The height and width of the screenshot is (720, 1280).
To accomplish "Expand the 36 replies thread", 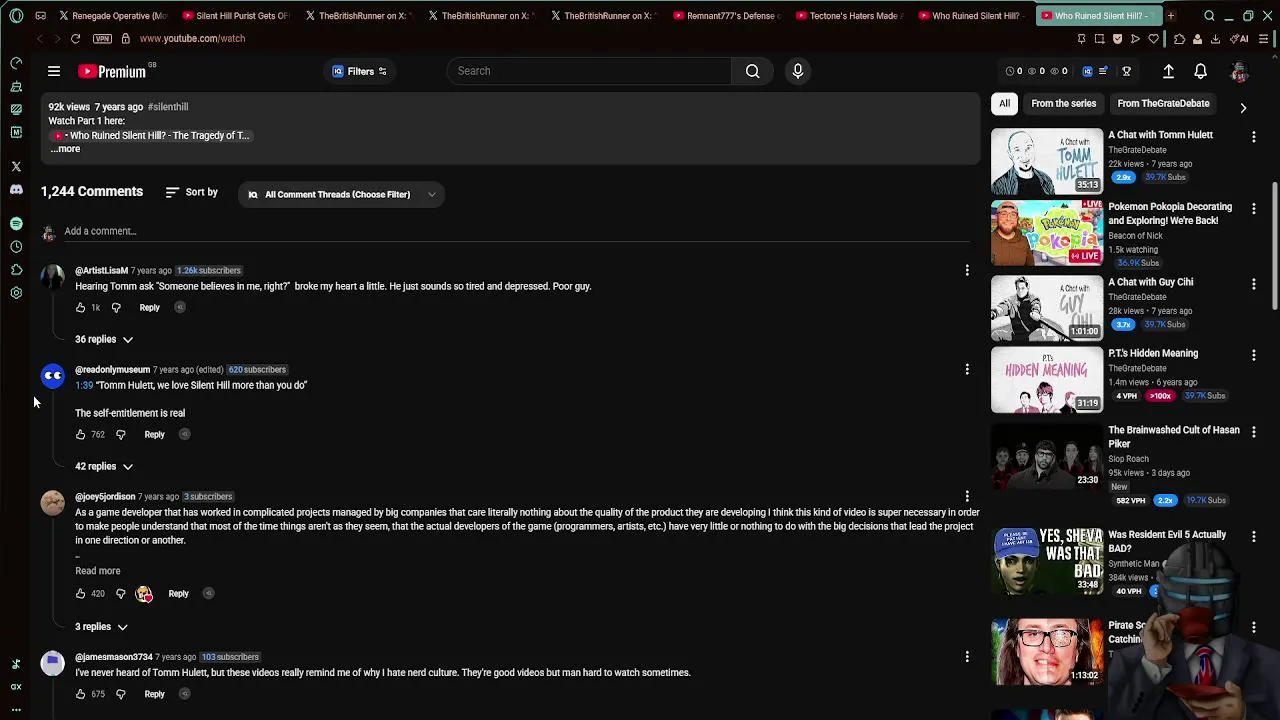I will coord(104,339).
